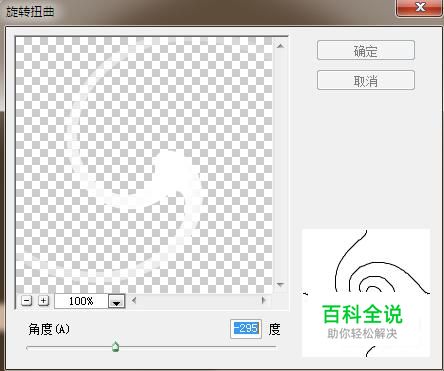Open the 100% zoom dropdown arrow
Viewport: 444px width, 371px height.
(116, 301)
